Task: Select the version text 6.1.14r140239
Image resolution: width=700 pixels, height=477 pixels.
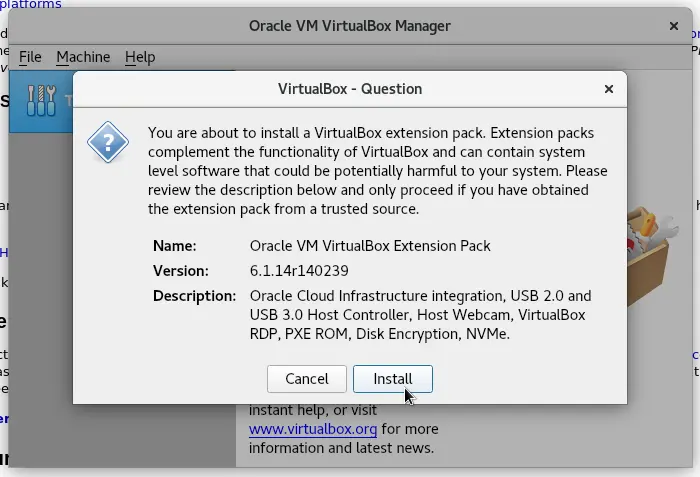Action: (x=299, y=271)
